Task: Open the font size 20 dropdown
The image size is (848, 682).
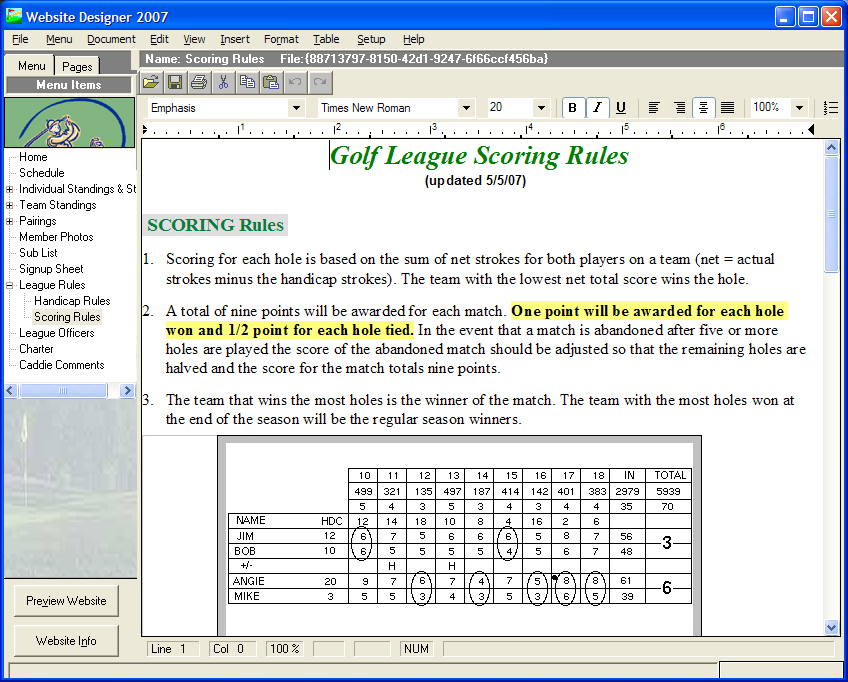Action: [541, 108]
